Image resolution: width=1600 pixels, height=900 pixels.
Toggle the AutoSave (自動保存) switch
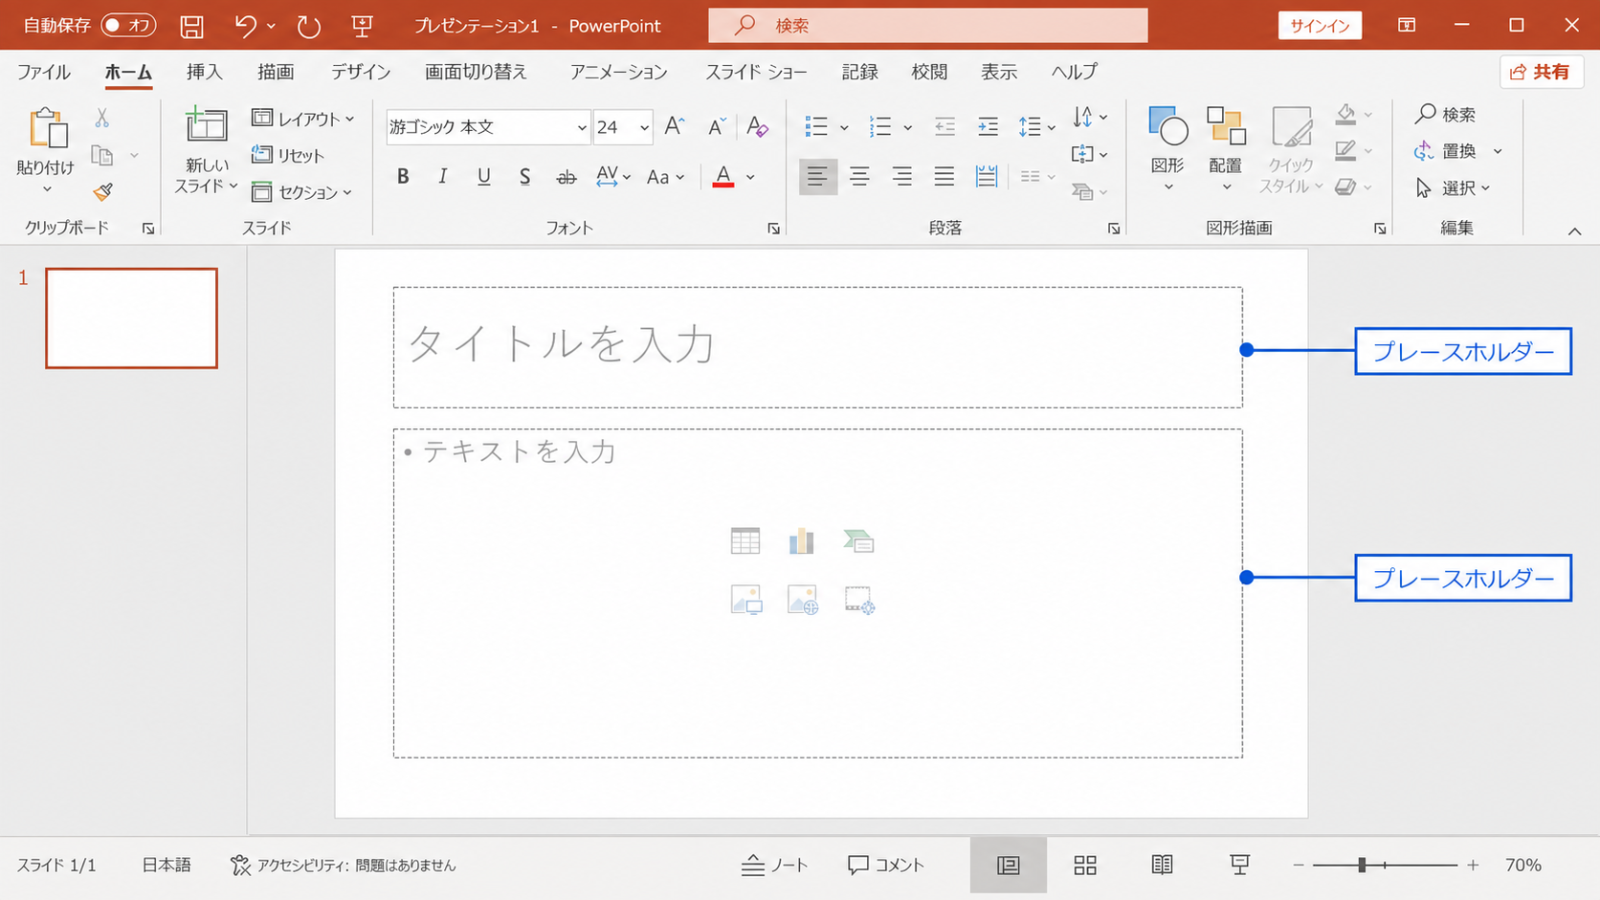click(x=128, y=26)
